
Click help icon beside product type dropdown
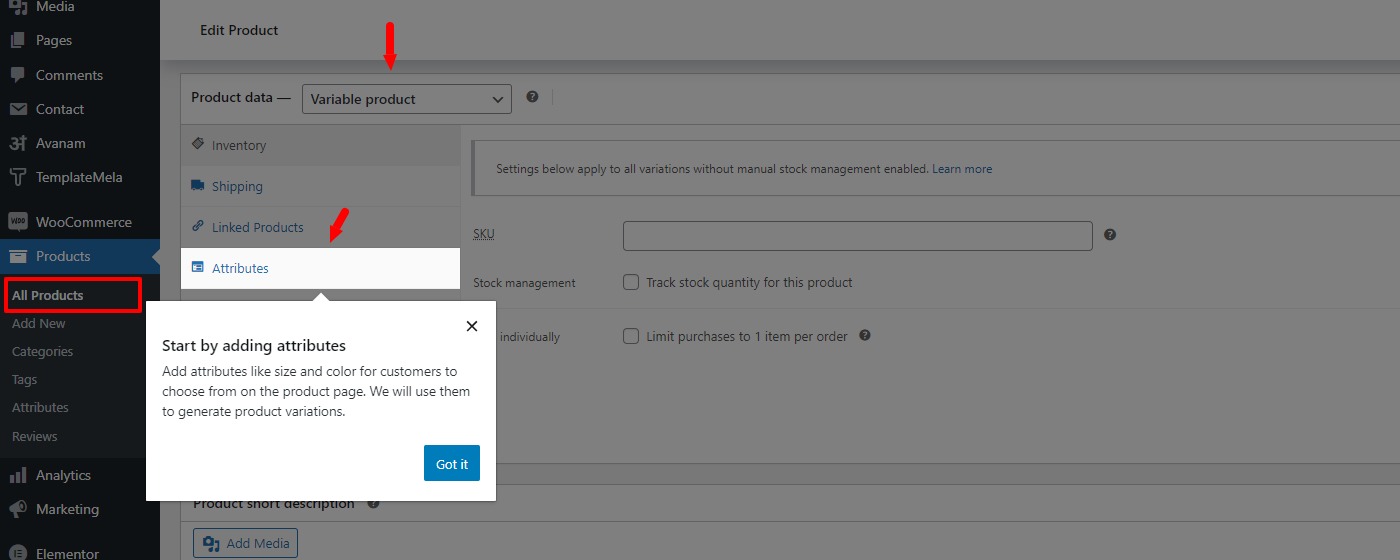(x=532, y=97)
